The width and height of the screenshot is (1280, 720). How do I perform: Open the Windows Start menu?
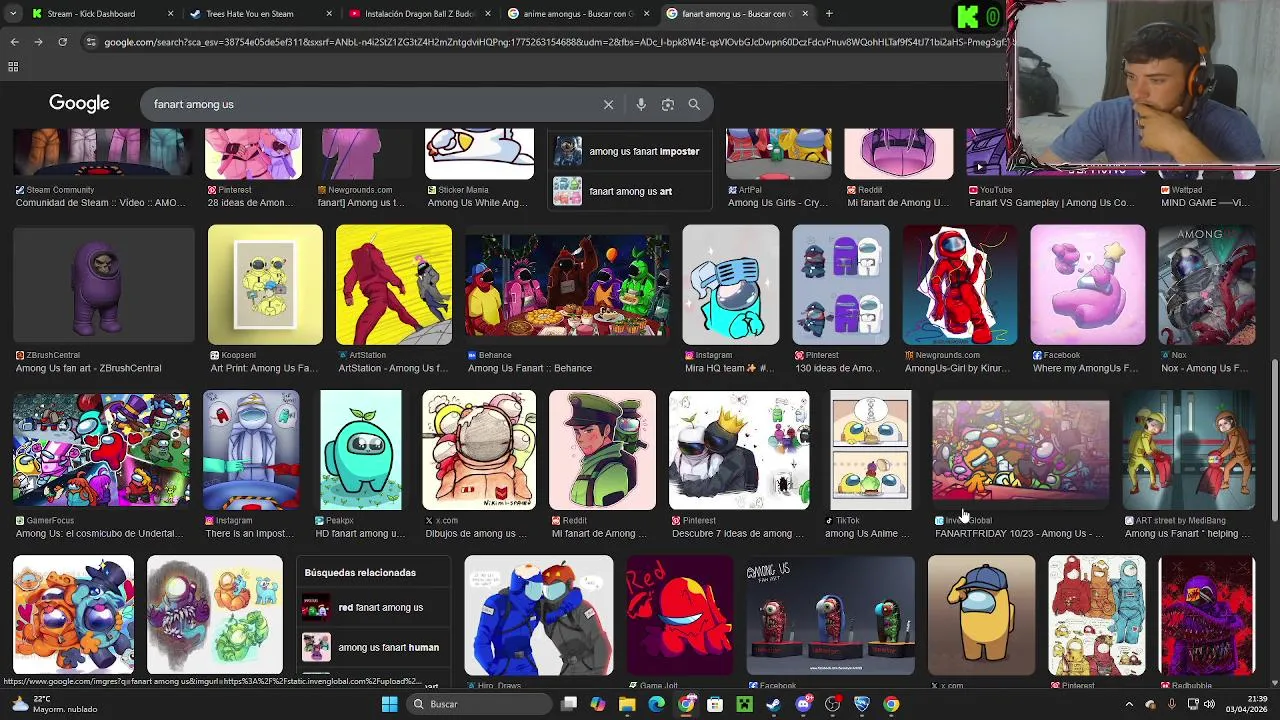click(x=389, y=704)
